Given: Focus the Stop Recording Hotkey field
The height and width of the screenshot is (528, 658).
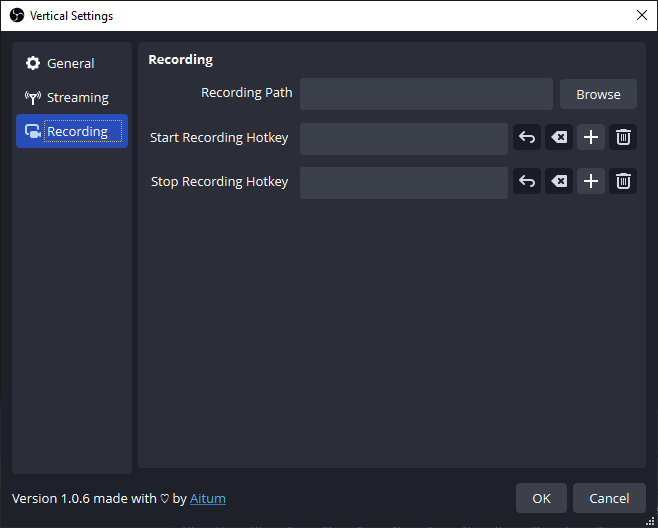Looking at the screenshot, I should point(404,182).
